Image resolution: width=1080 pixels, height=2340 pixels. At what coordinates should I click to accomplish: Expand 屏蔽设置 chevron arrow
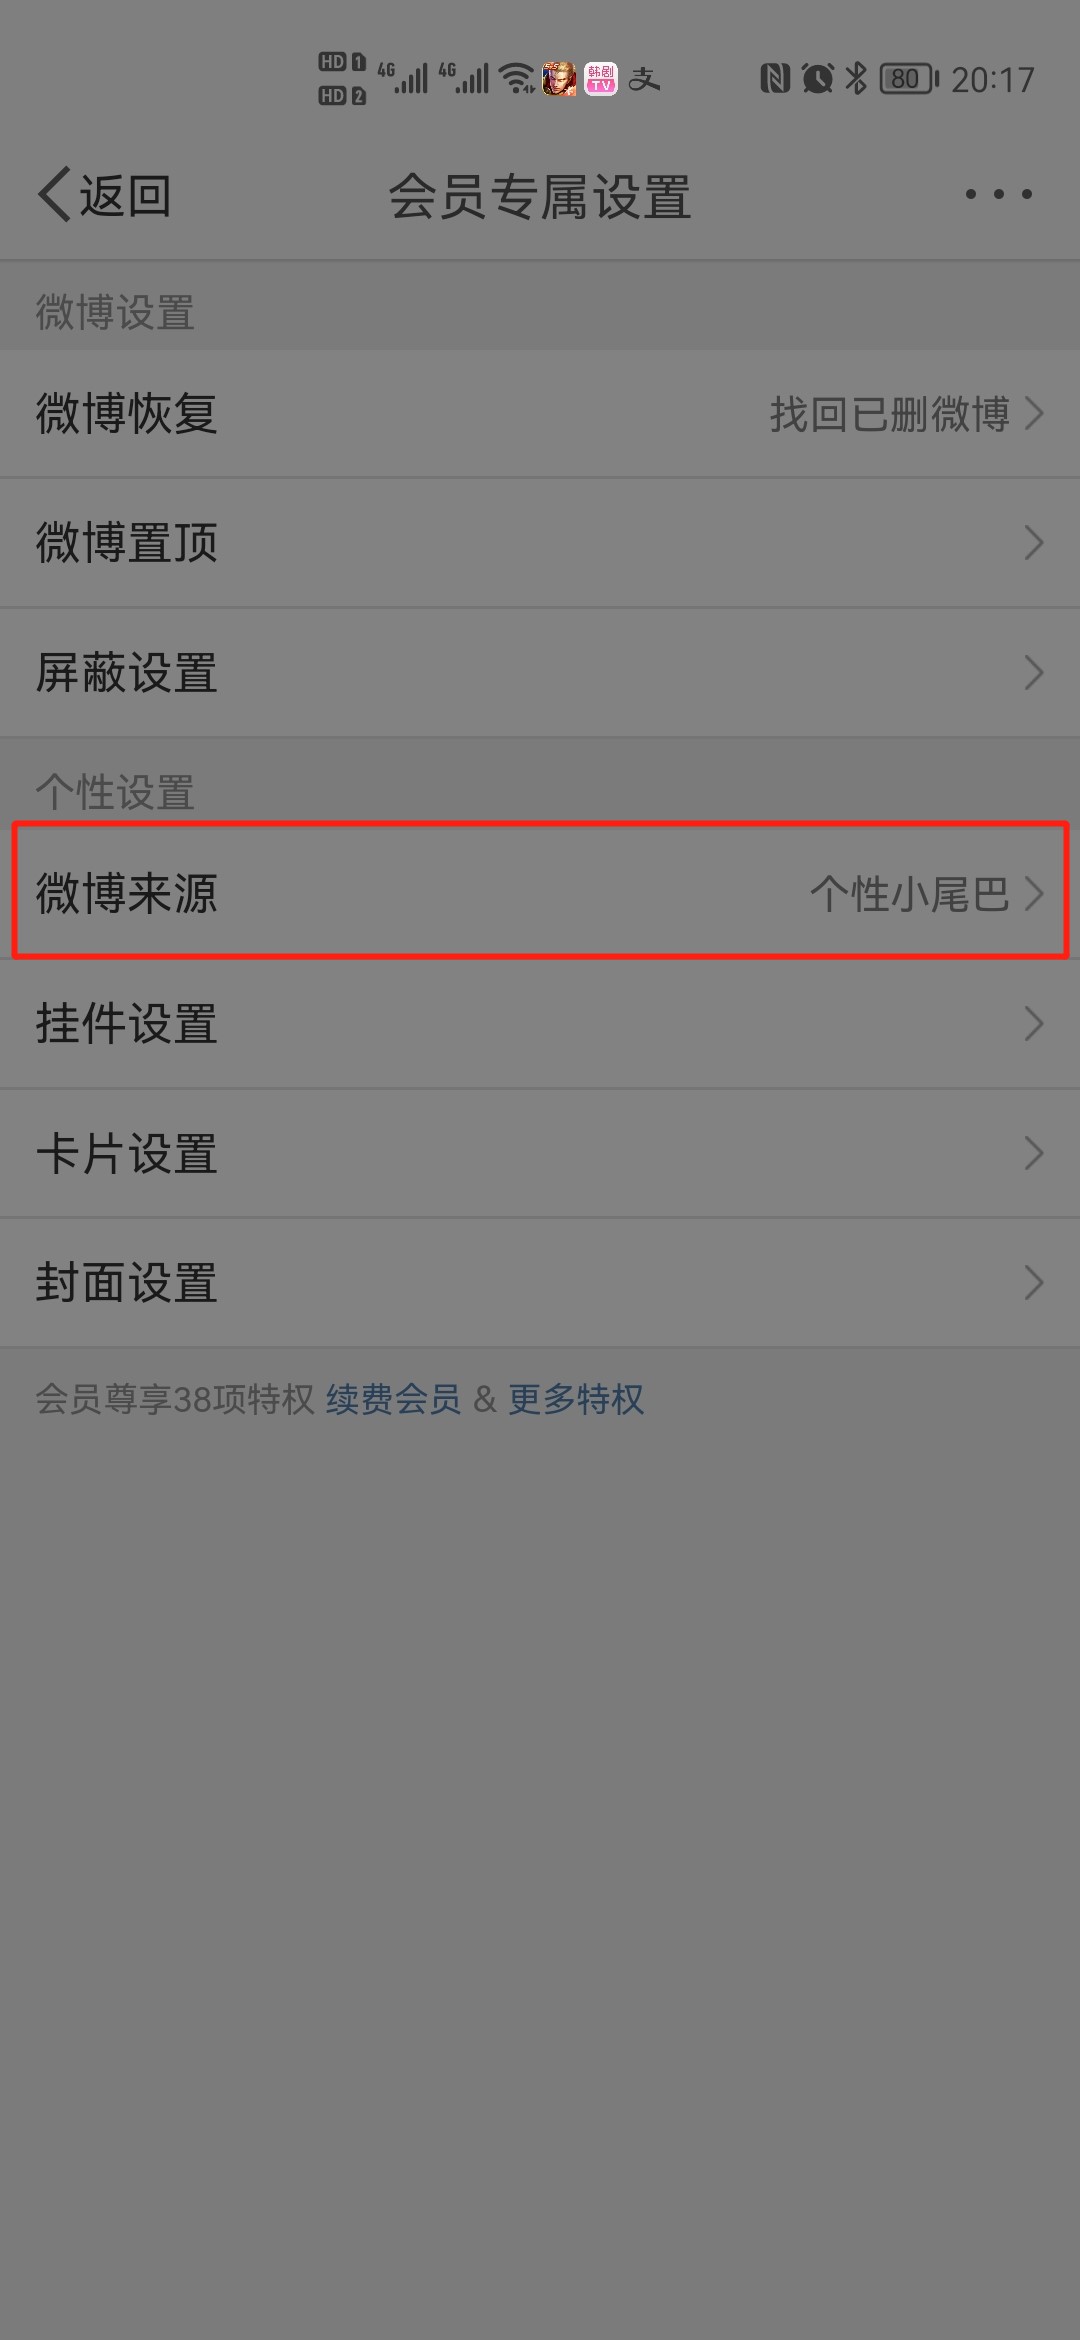1034,673
